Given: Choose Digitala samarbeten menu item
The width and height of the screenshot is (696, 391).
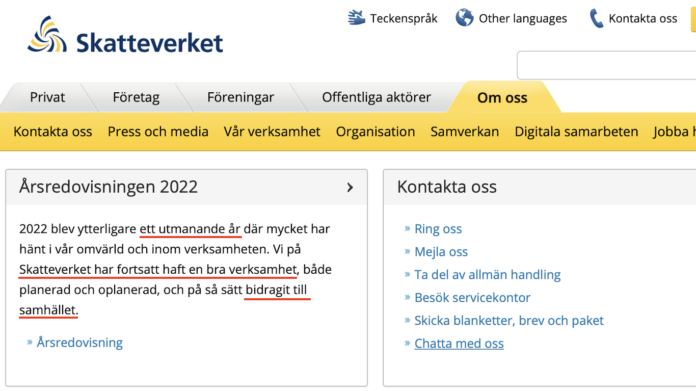Looking at the screenshot, I should click(x=576, y=132).
